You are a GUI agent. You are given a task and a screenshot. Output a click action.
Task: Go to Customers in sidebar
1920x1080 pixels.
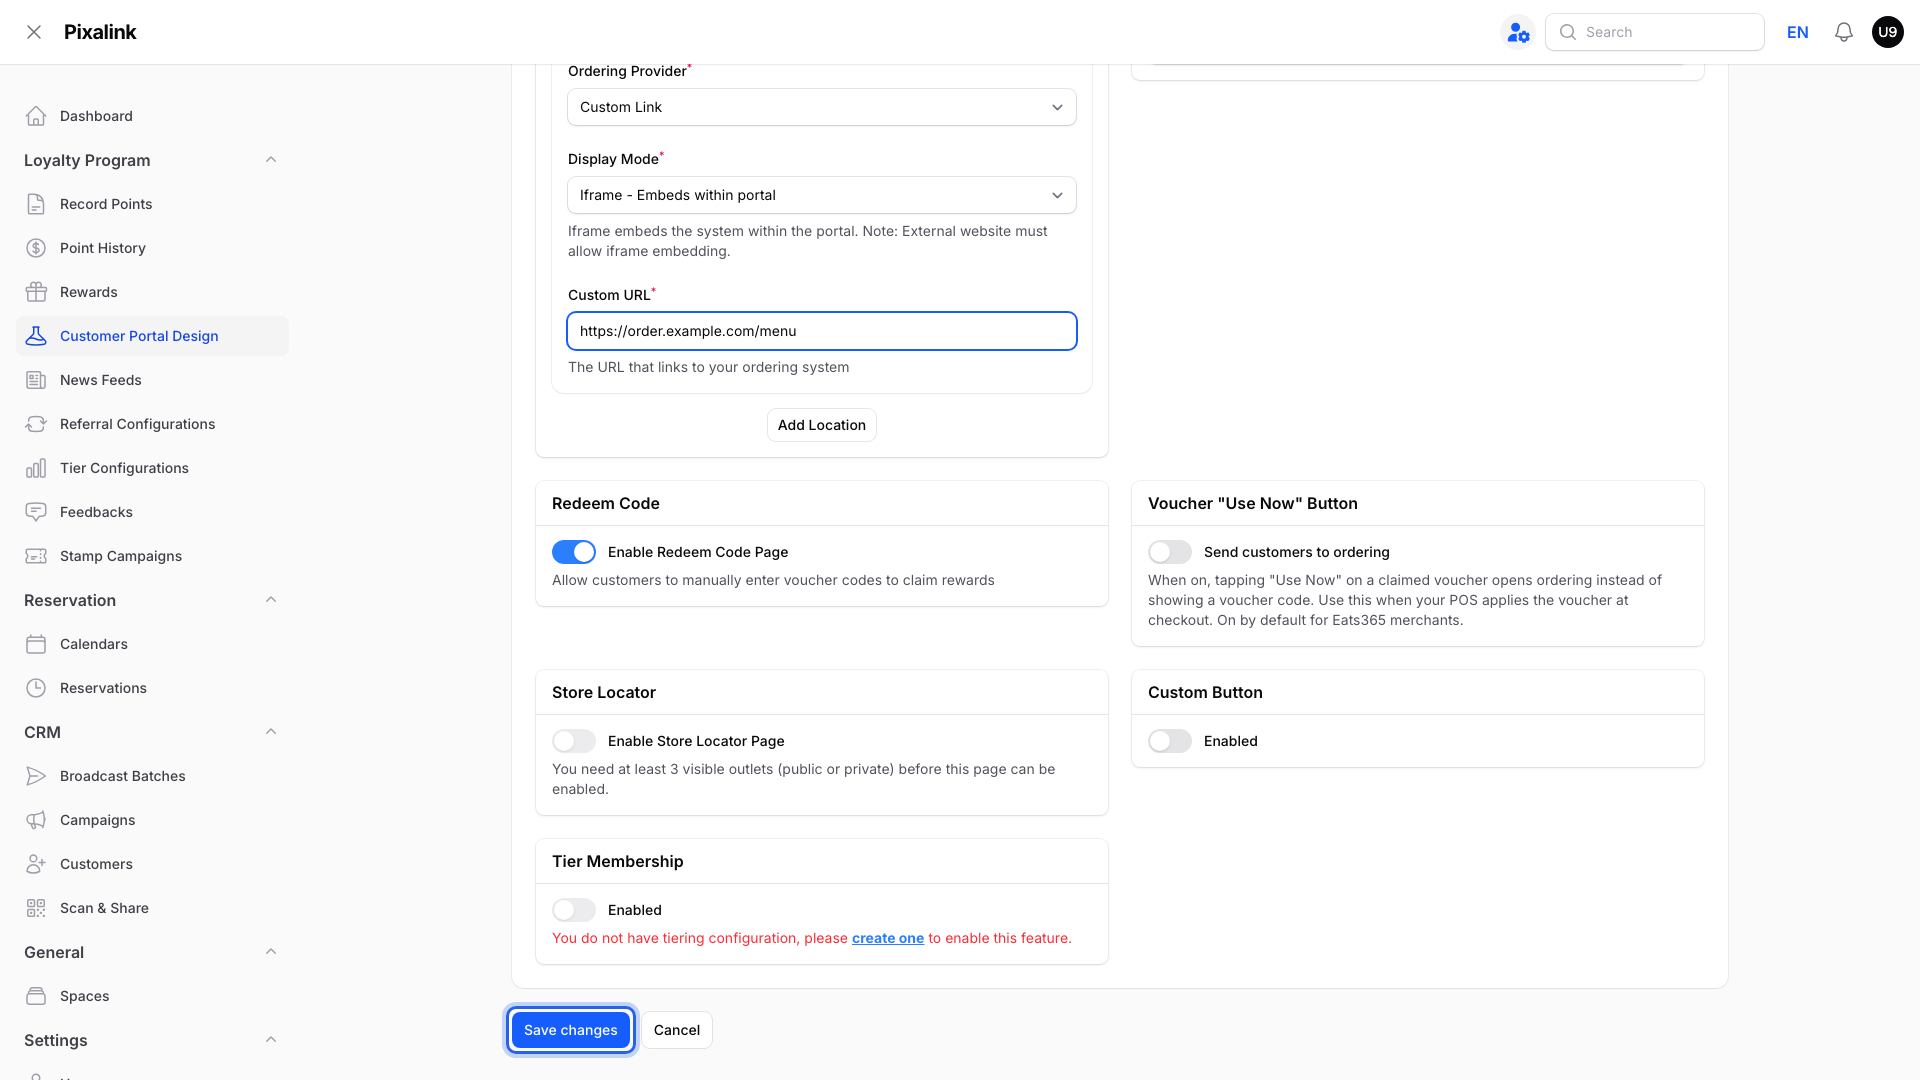[152, 864]
